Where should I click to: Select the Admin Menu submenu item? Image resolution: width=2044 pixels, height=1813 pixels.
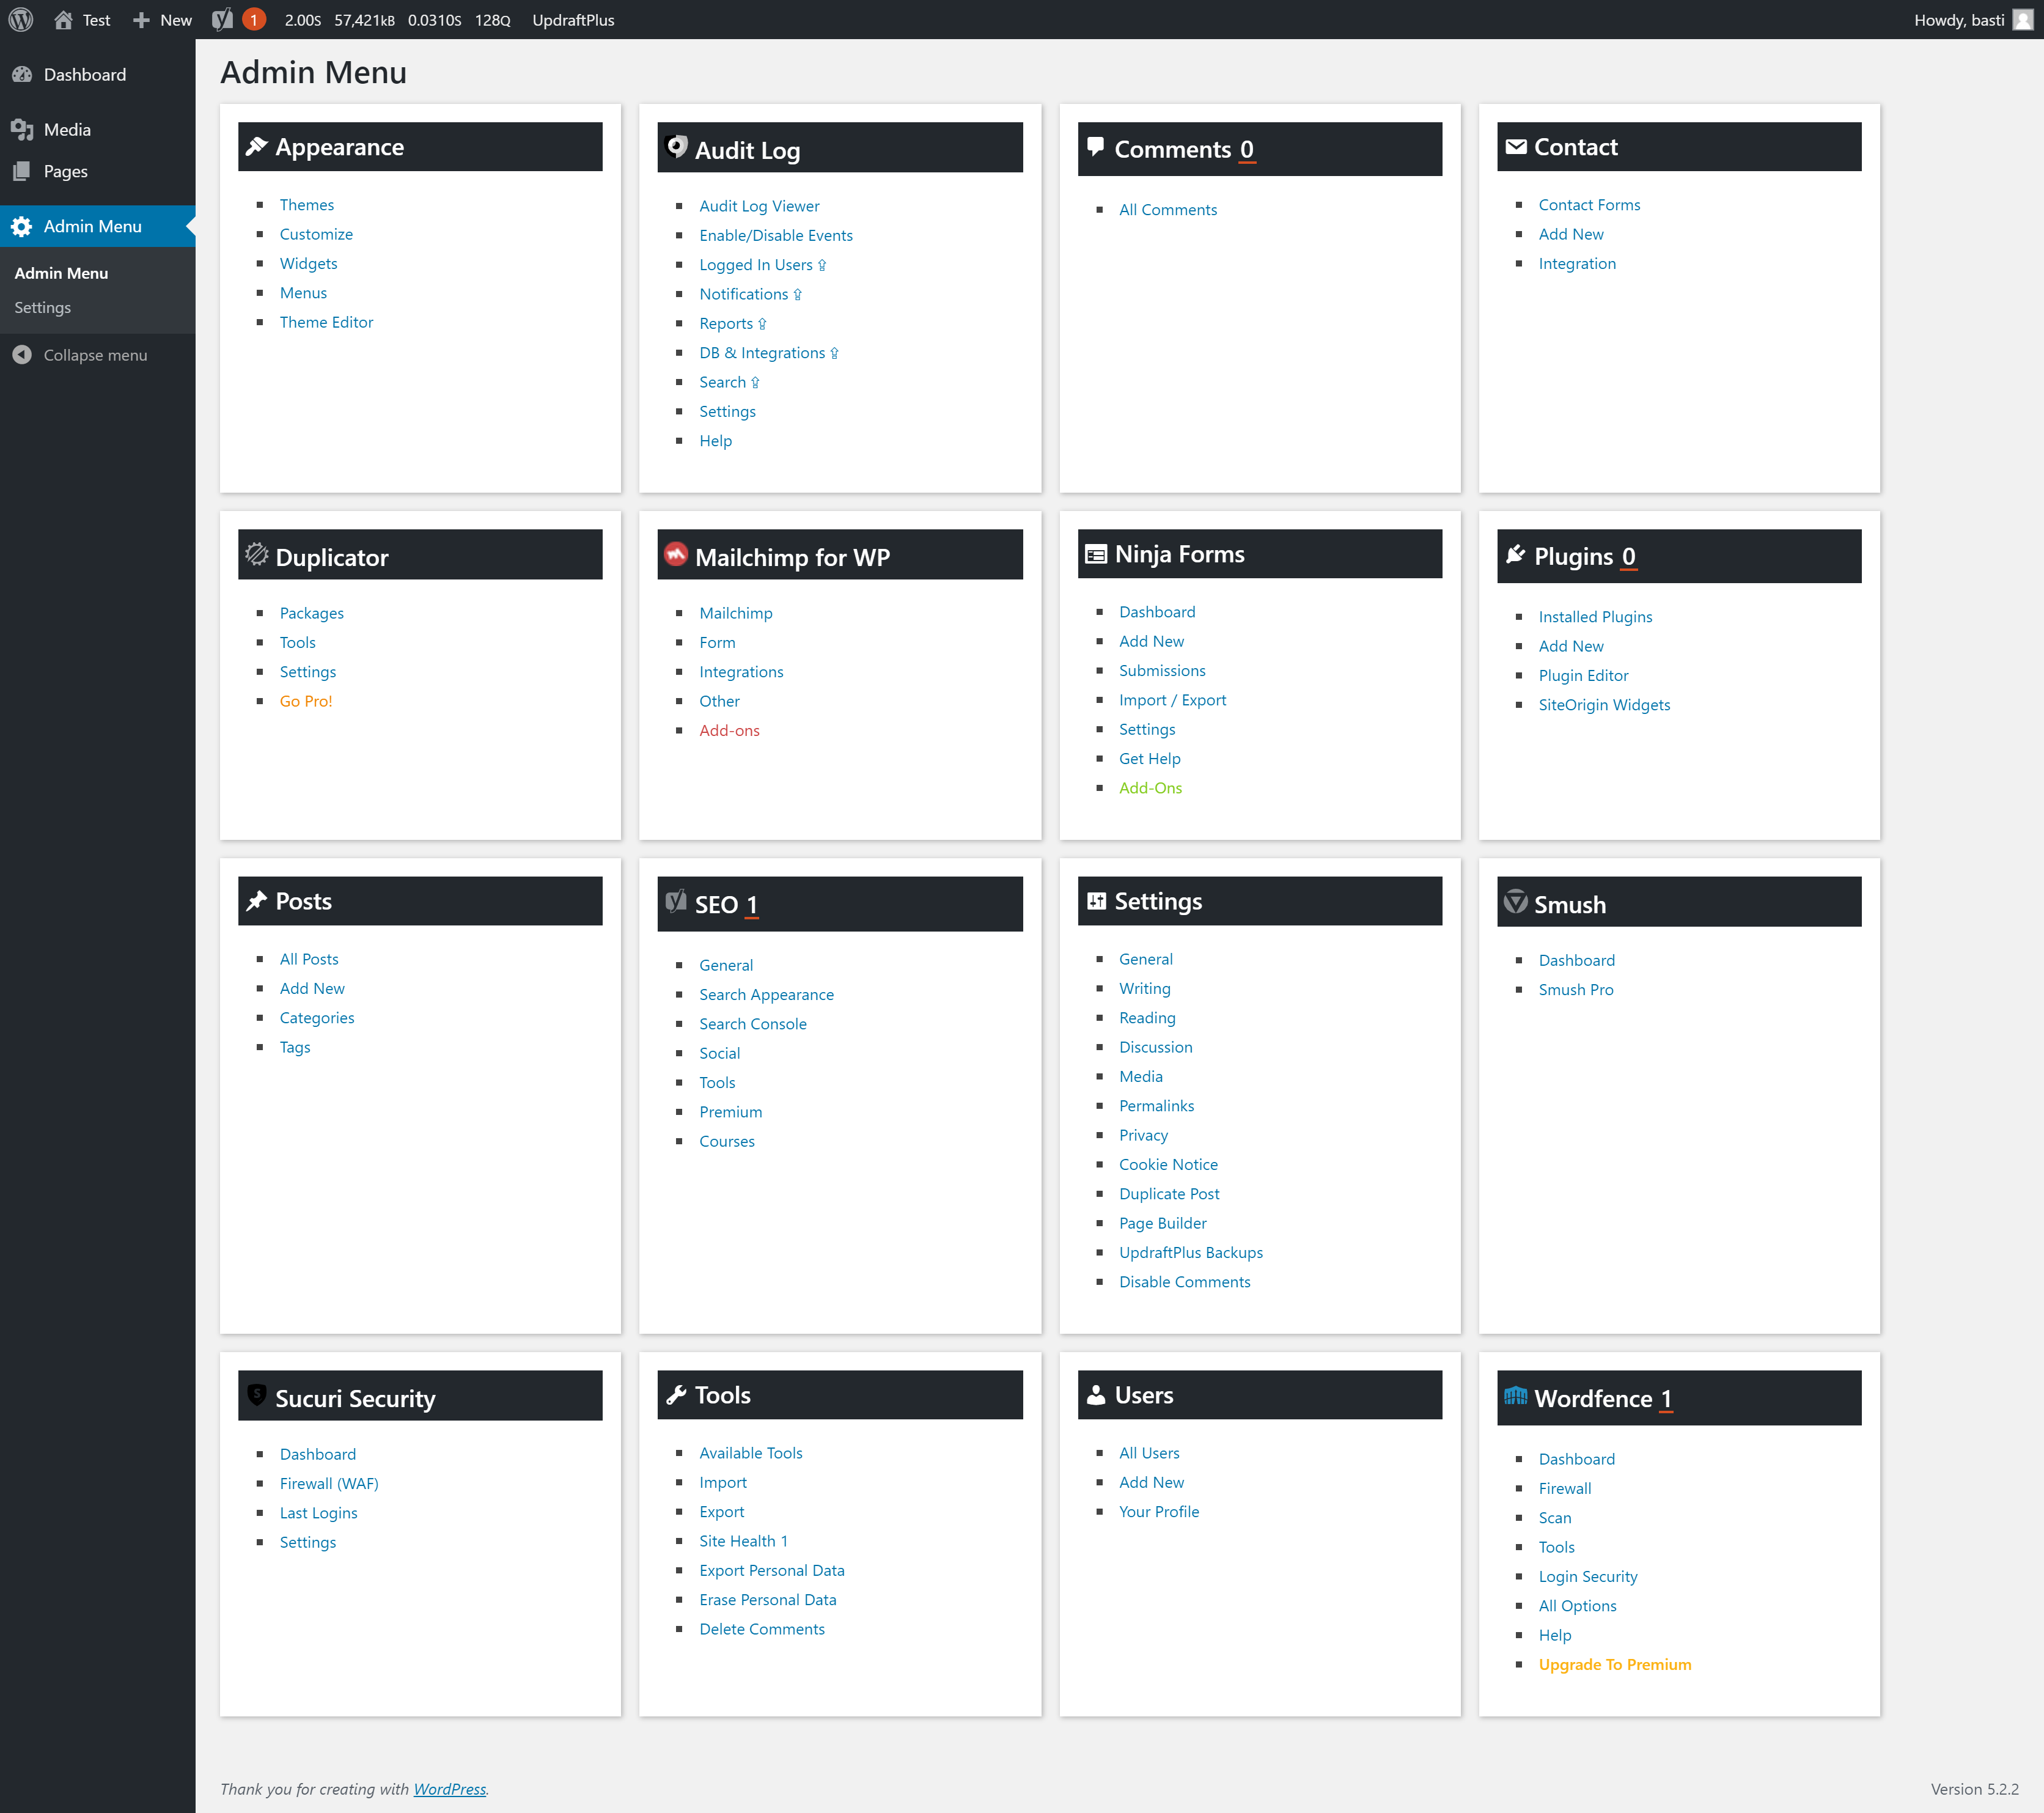point(61,273)
